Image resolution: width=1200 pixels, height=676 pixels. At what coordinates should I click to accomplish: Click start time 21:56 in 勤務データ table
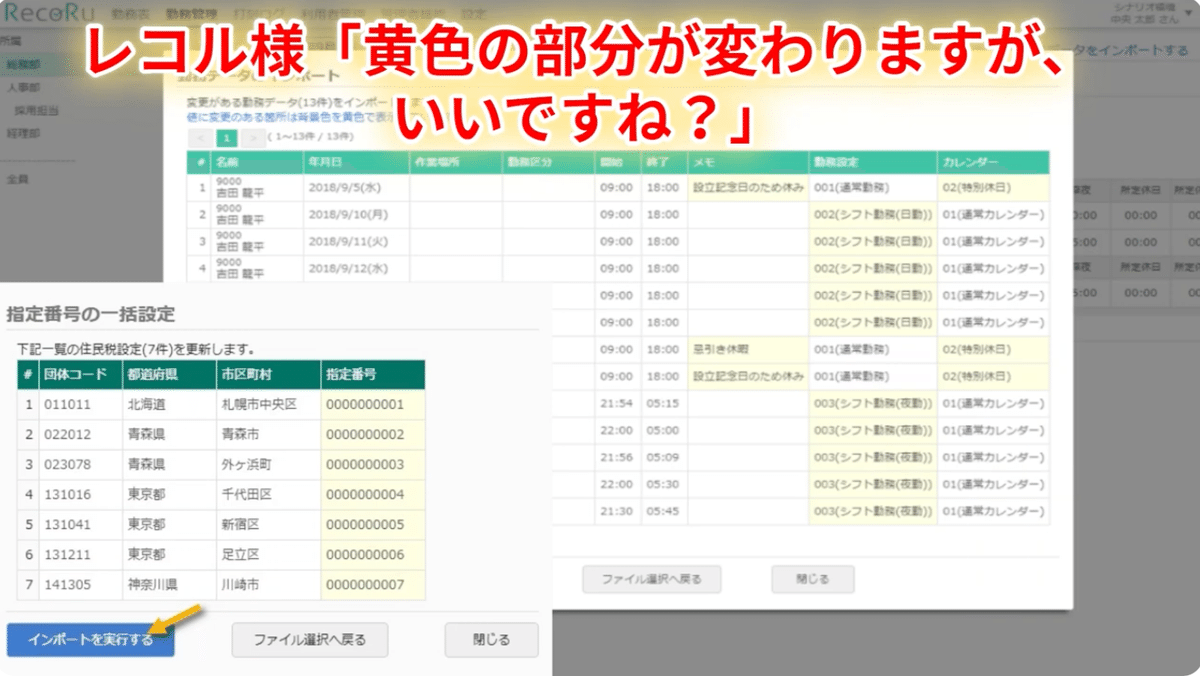[x=617, y=457]
